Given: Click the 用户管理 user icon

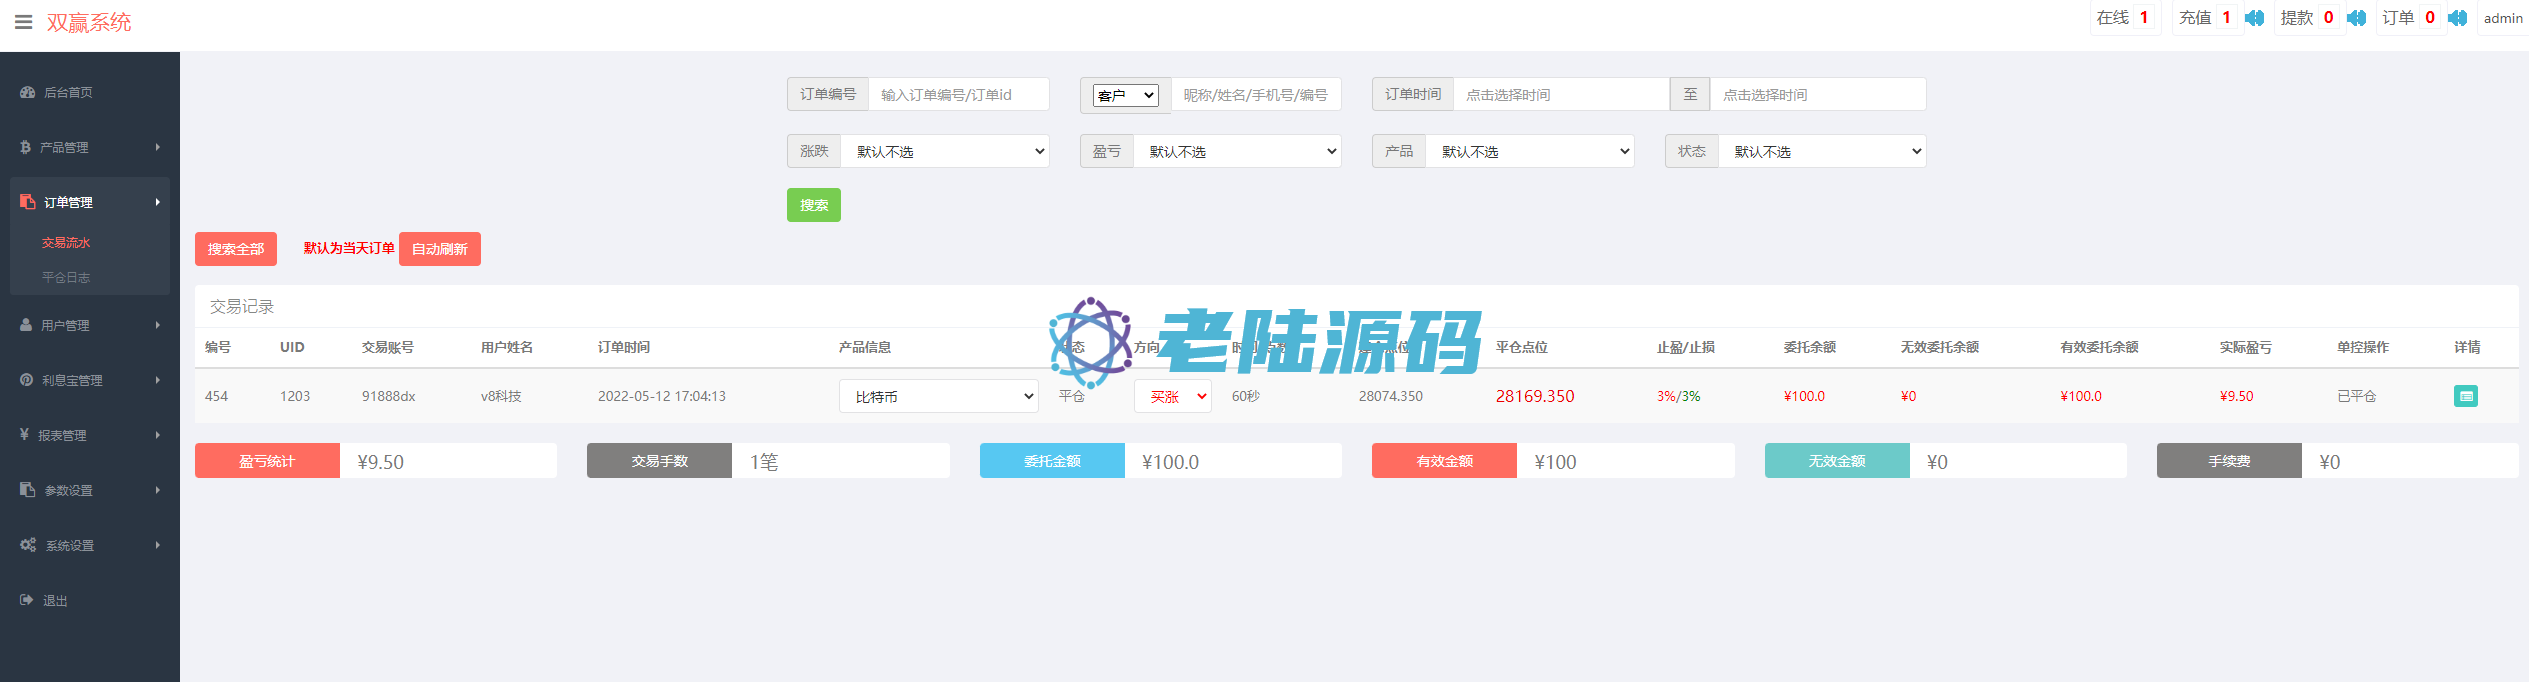Looking at the screenshot, I should [26, 325].
